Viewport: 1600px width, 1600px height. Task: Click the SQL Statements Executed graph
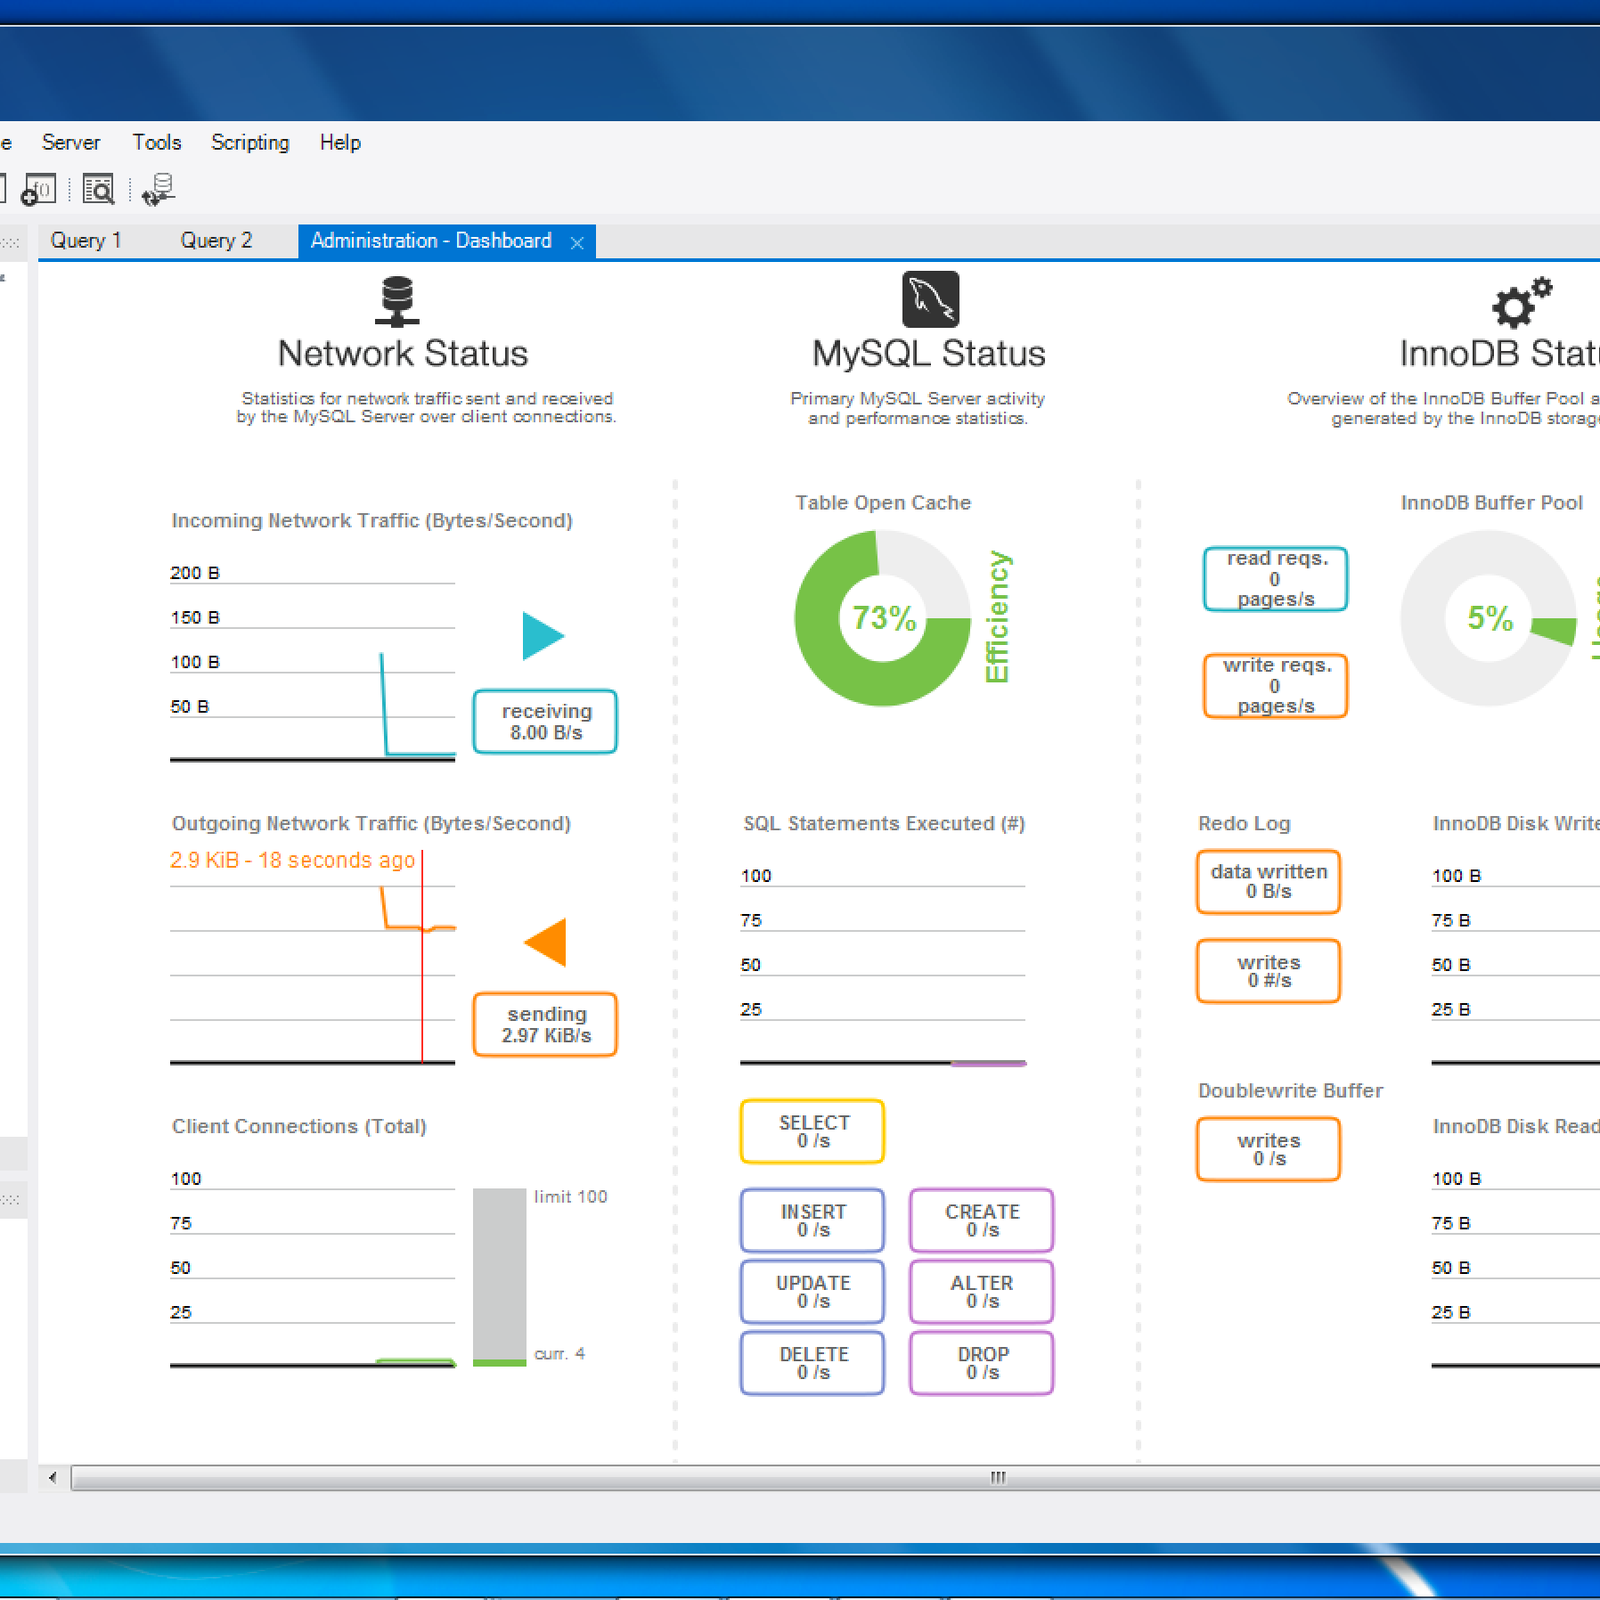(883, 967)
